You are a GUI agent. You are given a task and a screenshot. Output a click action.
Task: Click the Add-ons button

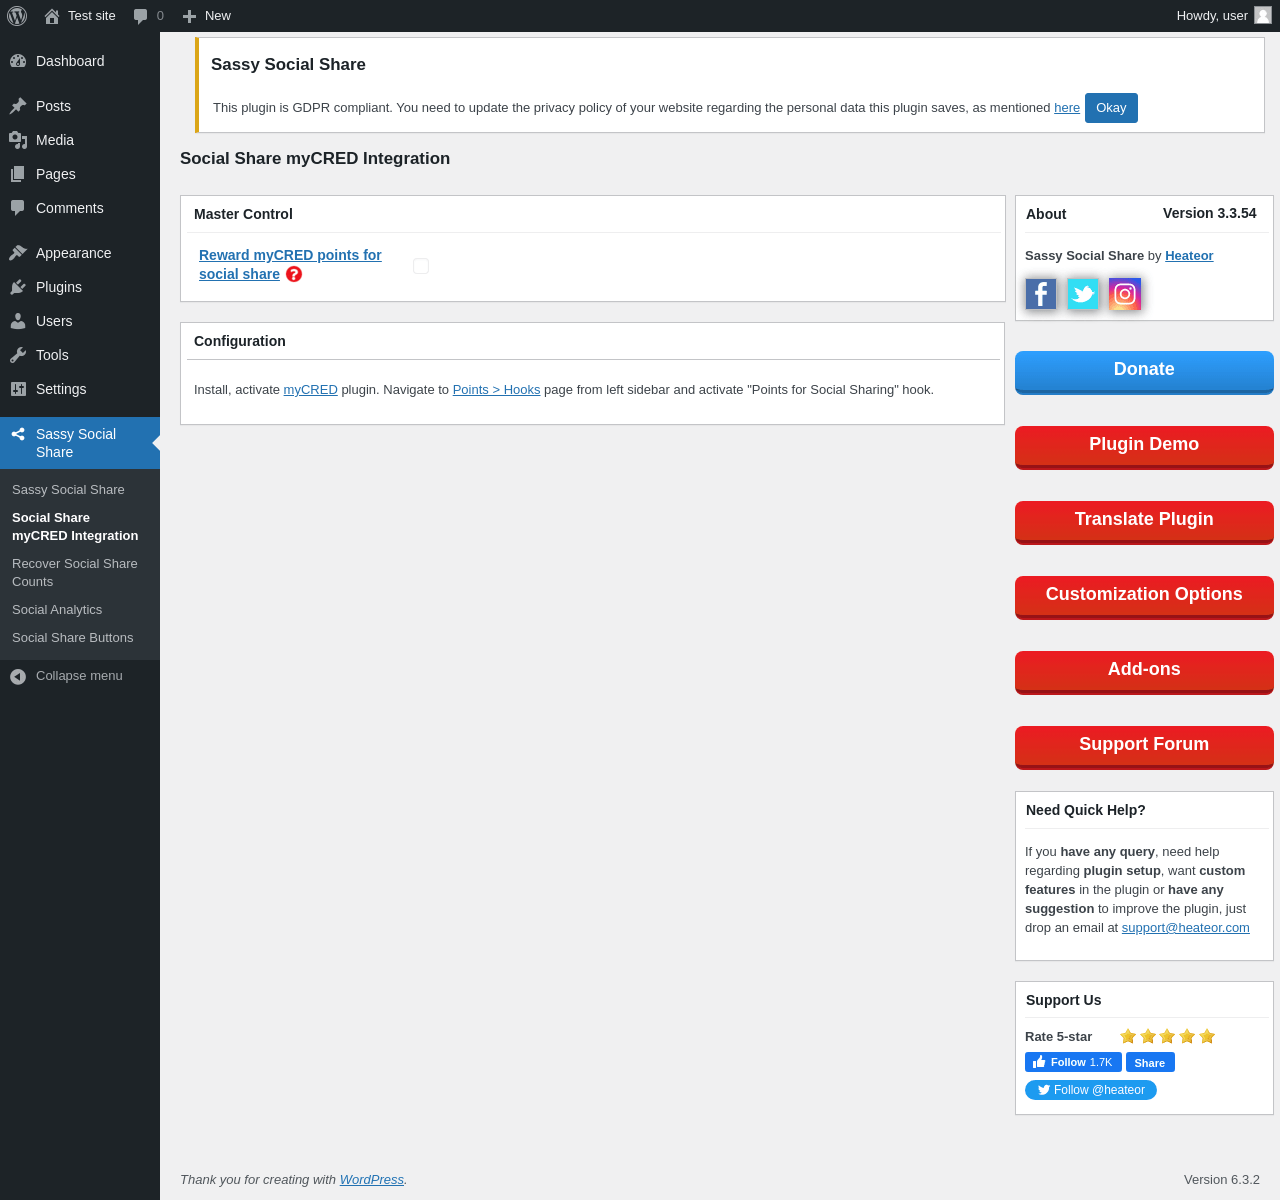point(1144,672)
